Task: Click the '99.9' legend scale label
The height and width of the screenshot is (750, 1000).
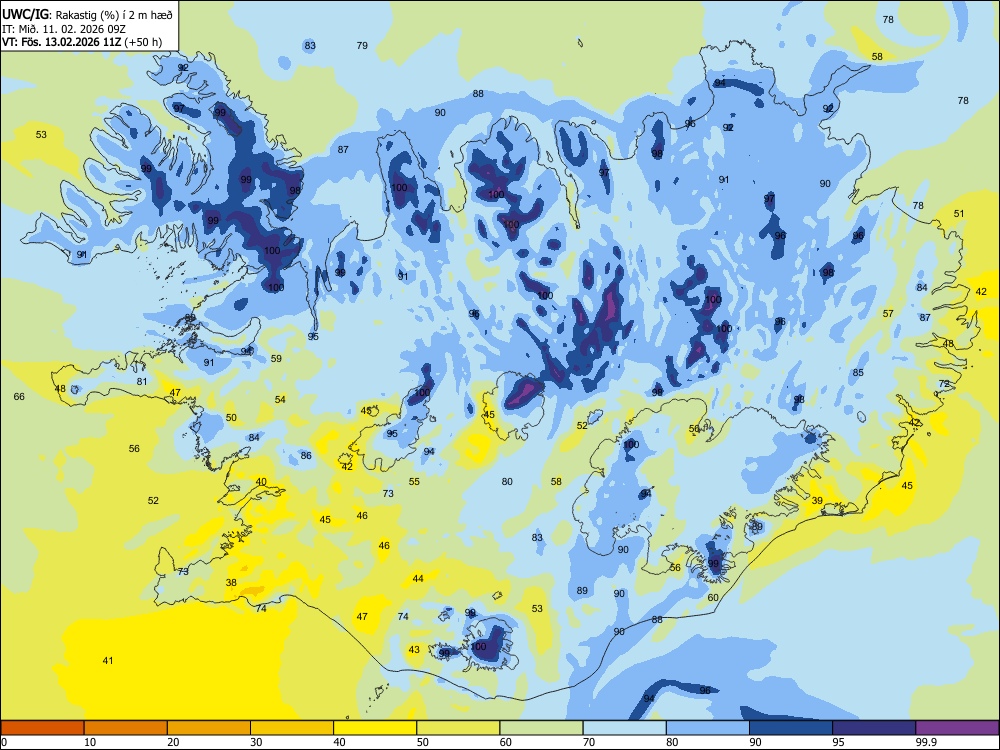Action: pyautogui.click(x=925, y=742)
